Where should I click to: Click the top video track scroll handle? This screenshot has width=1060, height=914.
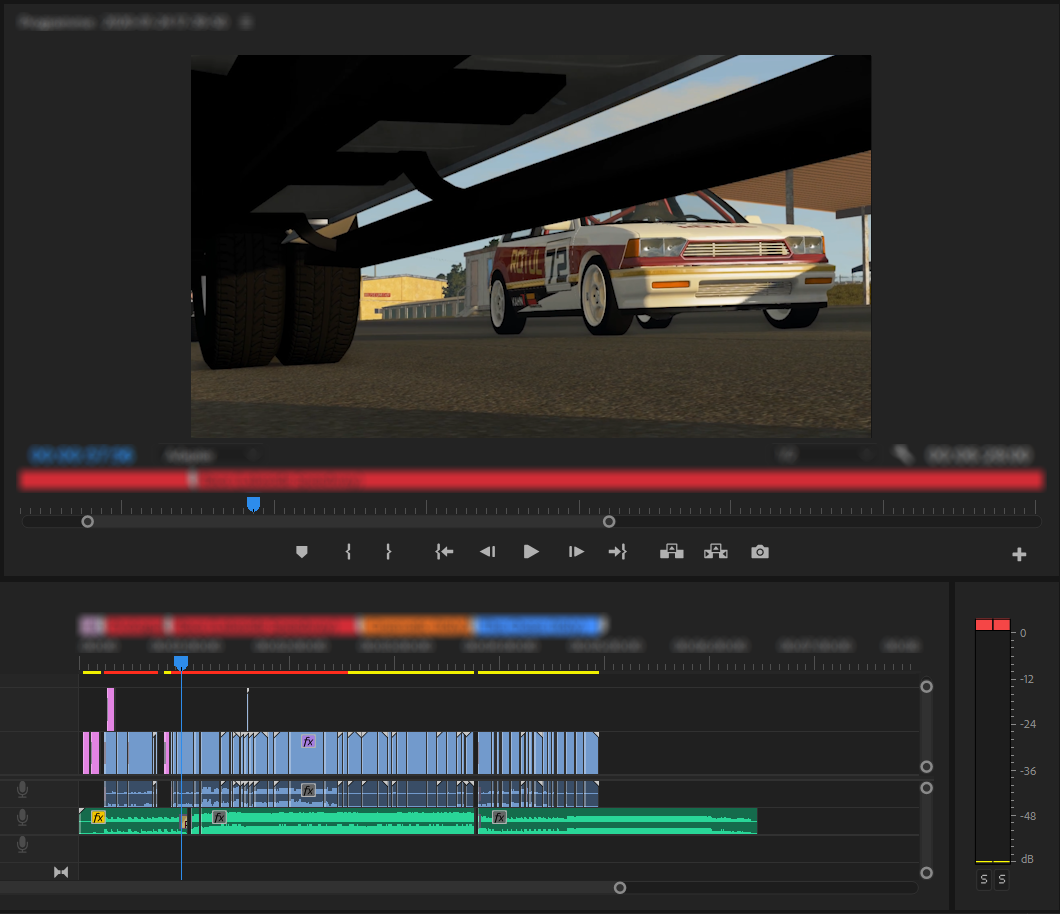(x=927, y=687)
